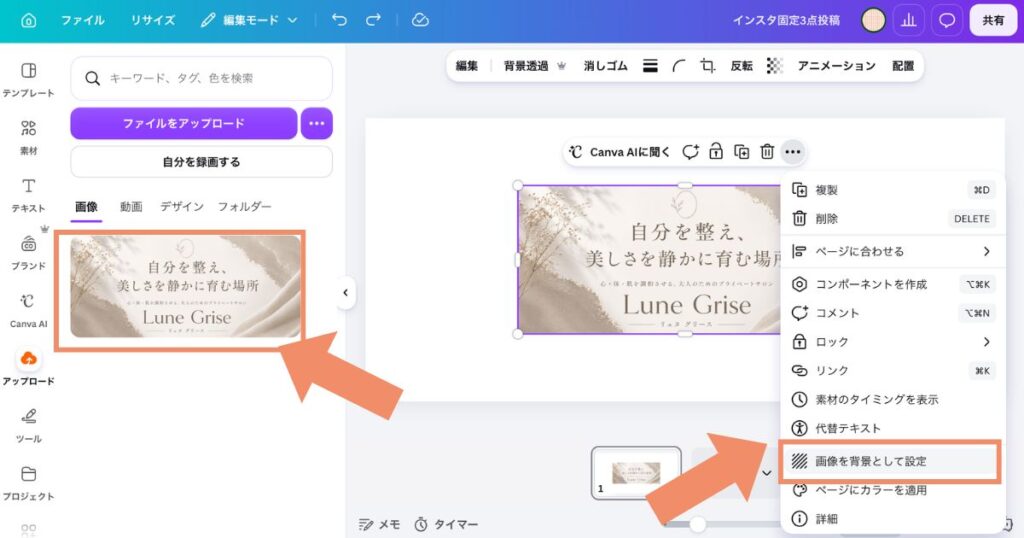Open the 素材 elements panel
The height and width of the screenshot is (538, 1024).
coord(28,137)
